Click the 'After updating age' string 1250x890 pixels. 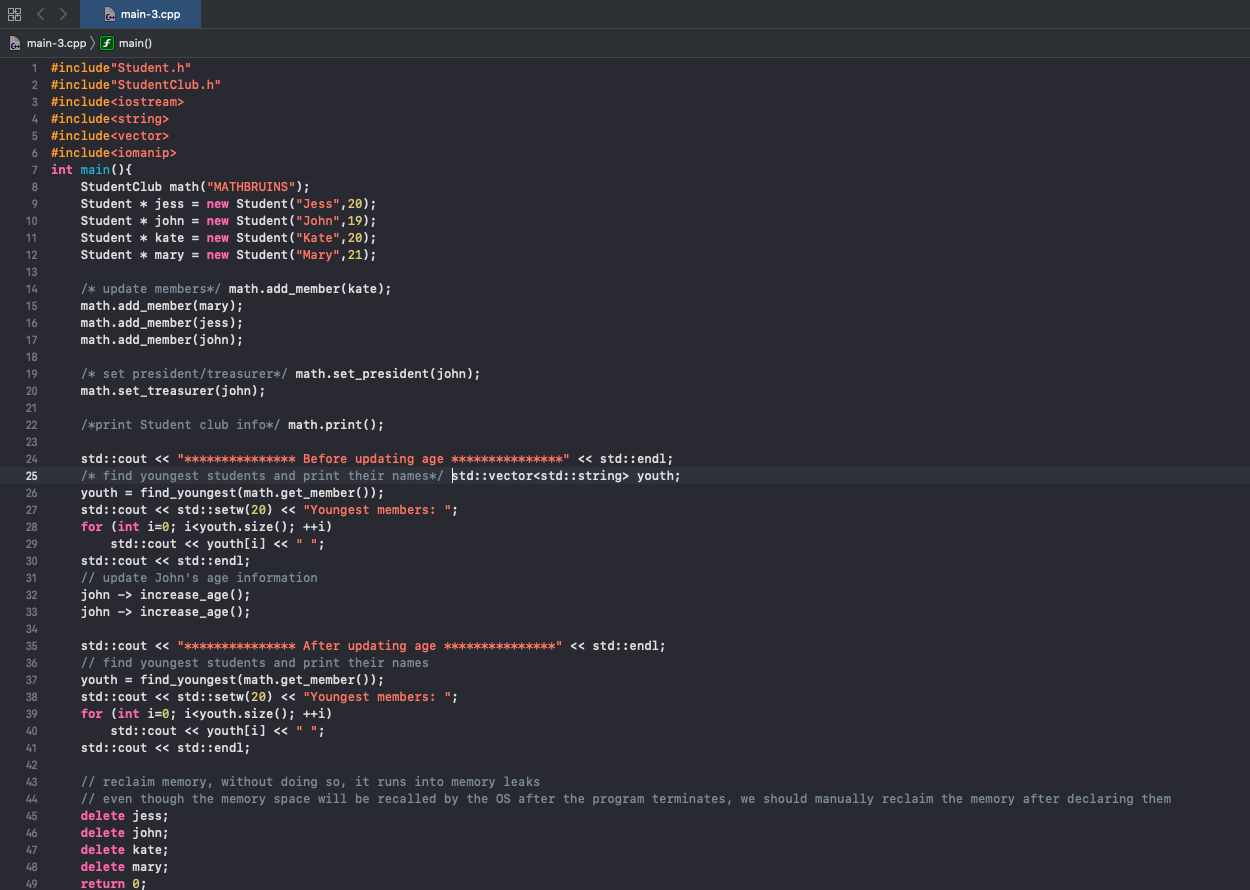click(x=370, y=646)
